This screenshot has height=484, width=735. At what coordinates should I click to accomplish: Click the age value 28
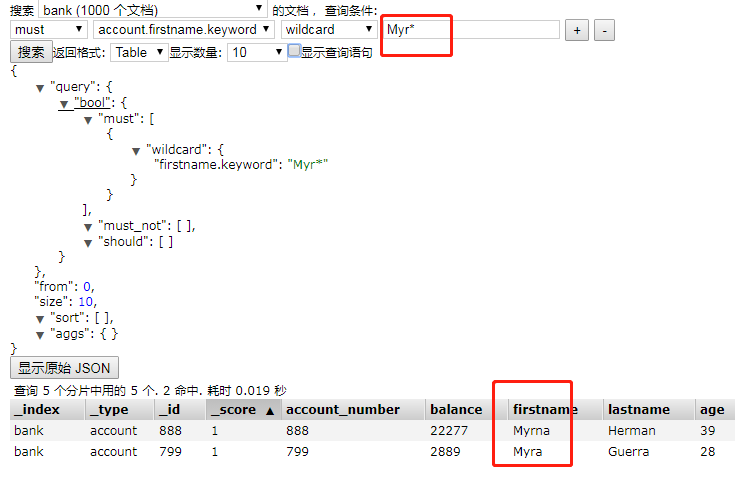tap(707, 452)
